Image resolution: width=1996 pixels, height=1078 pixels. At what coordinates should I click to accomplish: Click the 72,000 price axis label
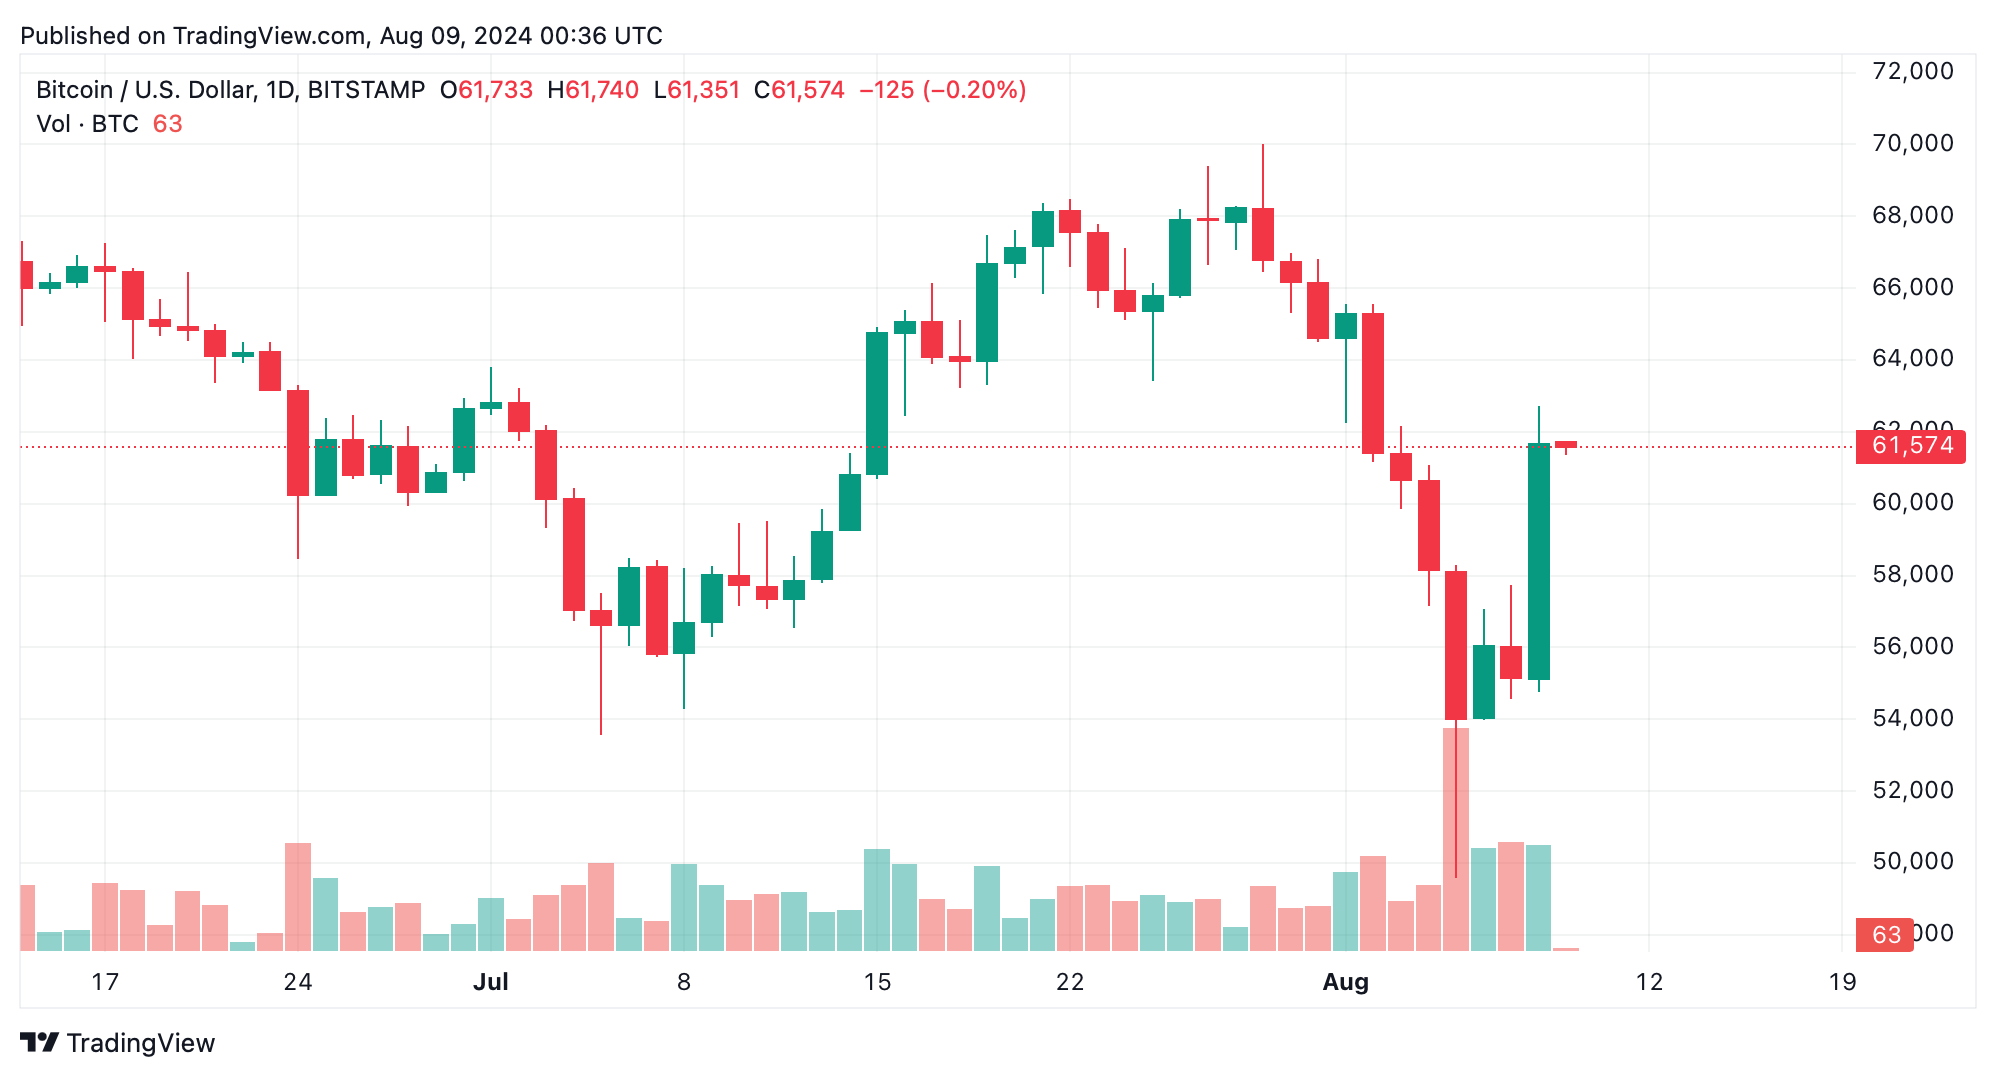(x=1912, y=71)
